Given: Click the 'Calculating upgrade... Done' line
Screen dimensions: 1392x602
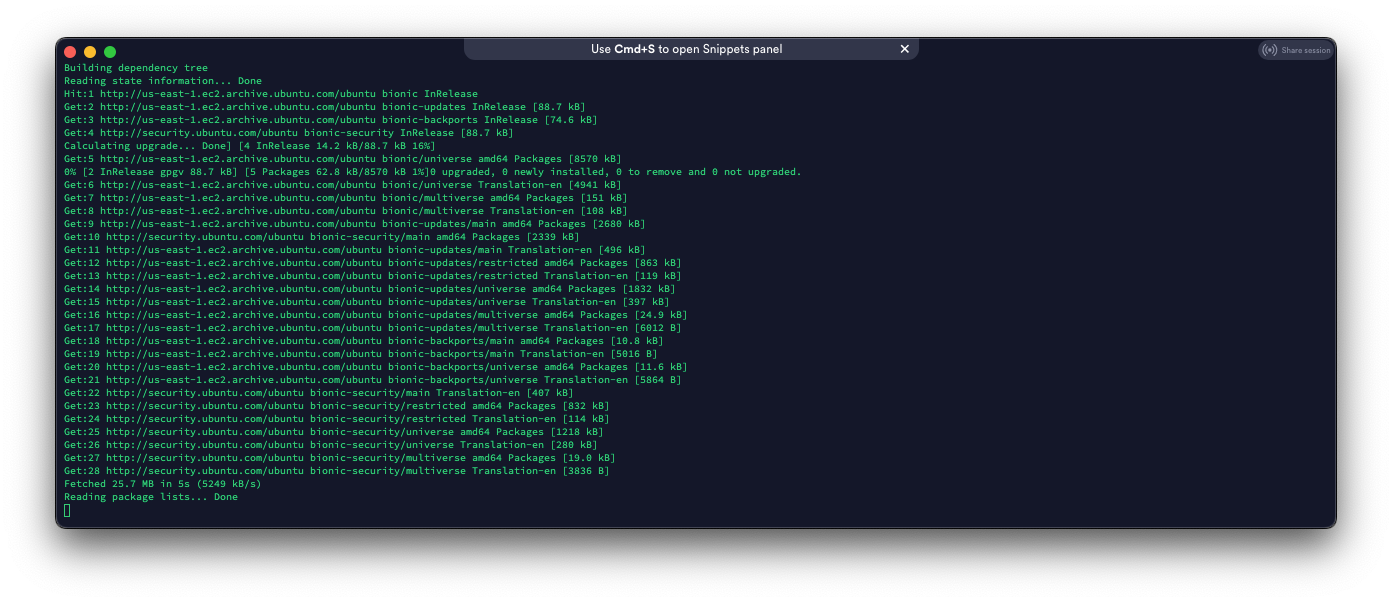Looking at the screenshot, I should click(x=250, y=146).
